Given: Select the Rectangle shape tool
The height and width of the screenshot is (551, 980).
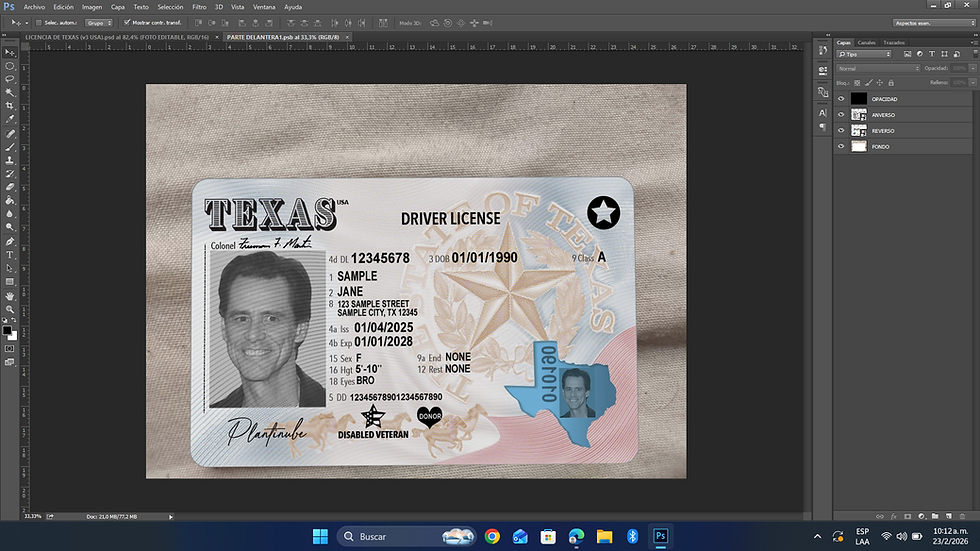Looking at the screenshot, I should [x=9, y=282].
